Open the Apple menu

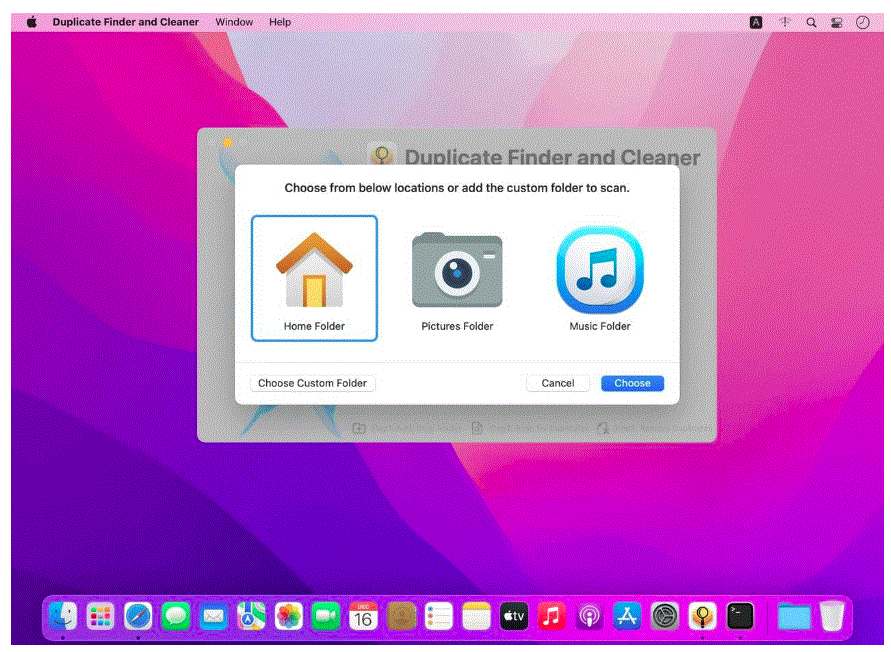click(32, 22)
